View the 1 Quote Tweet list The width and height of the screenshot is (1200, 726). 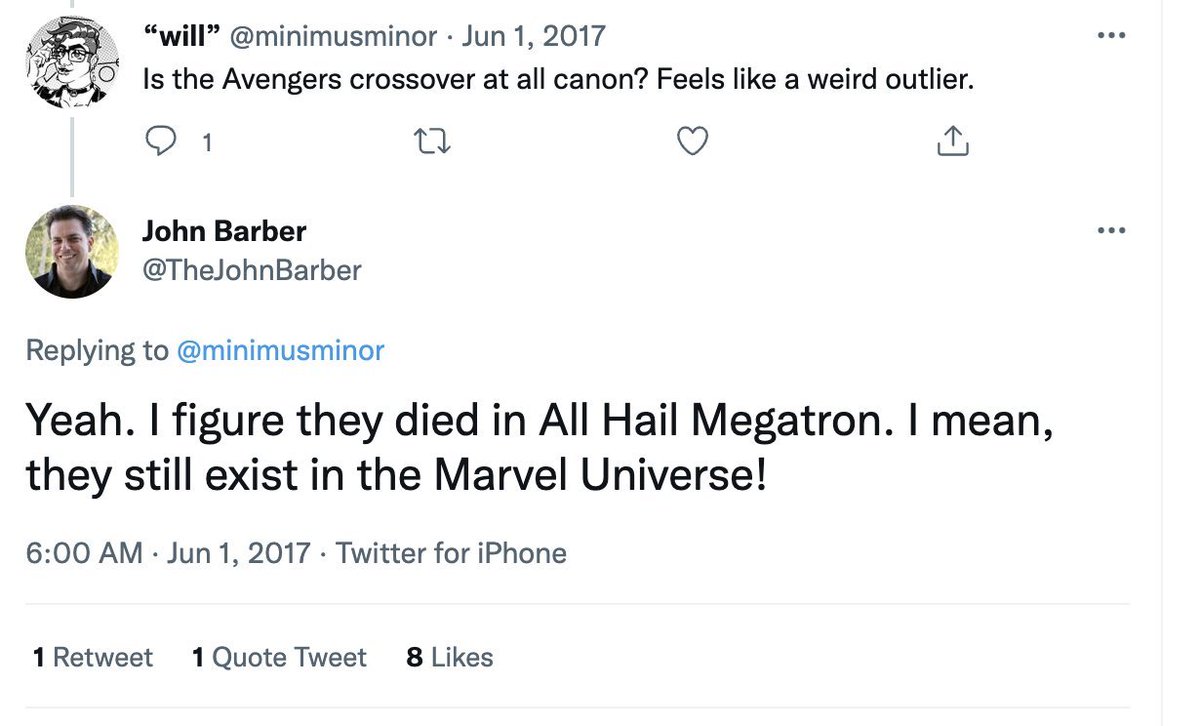click(279, 657)
